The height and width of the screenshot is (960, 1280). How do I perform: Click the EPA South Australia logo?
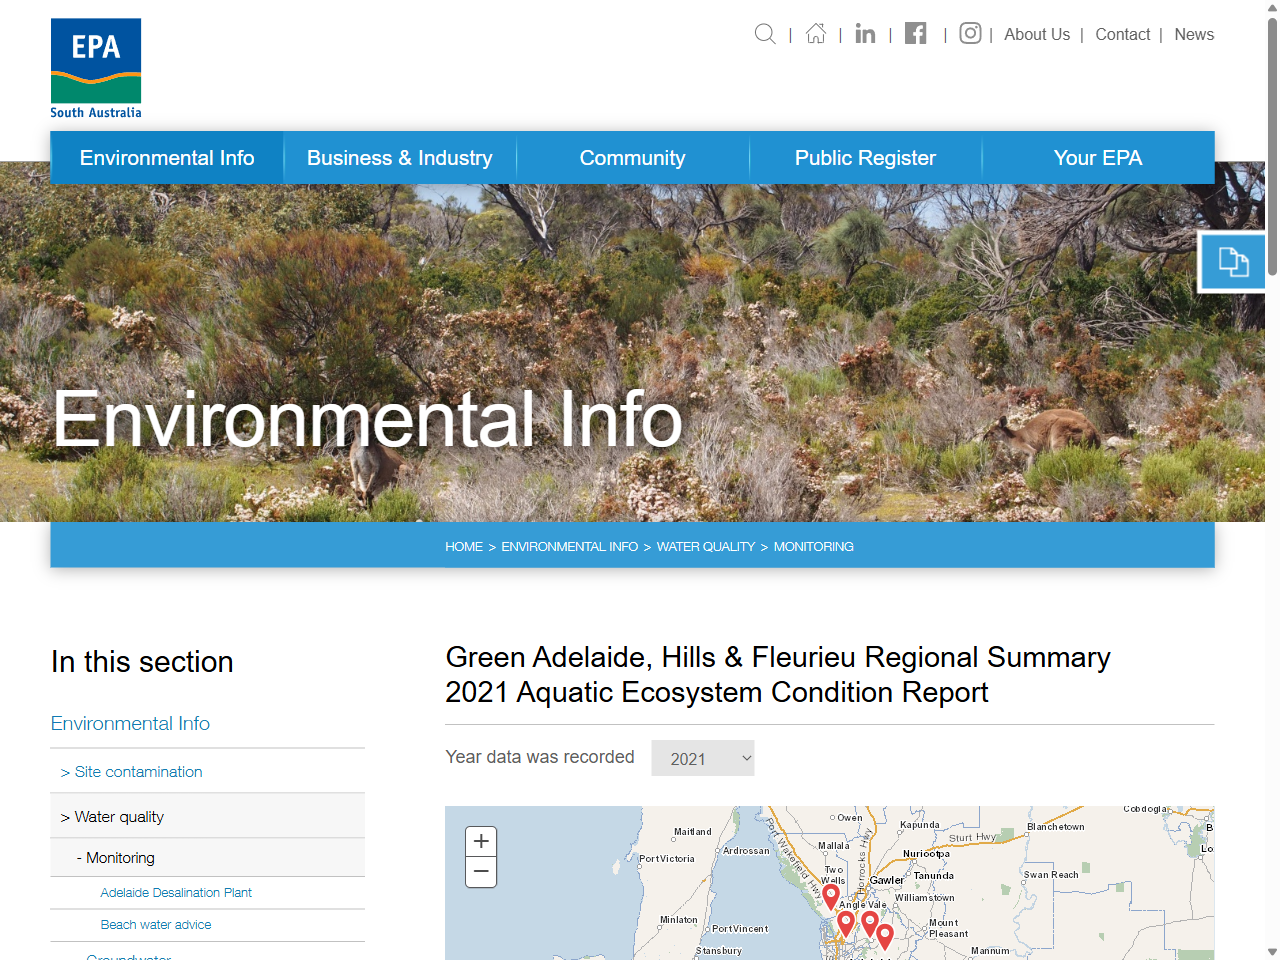click(x=95, y=66)
